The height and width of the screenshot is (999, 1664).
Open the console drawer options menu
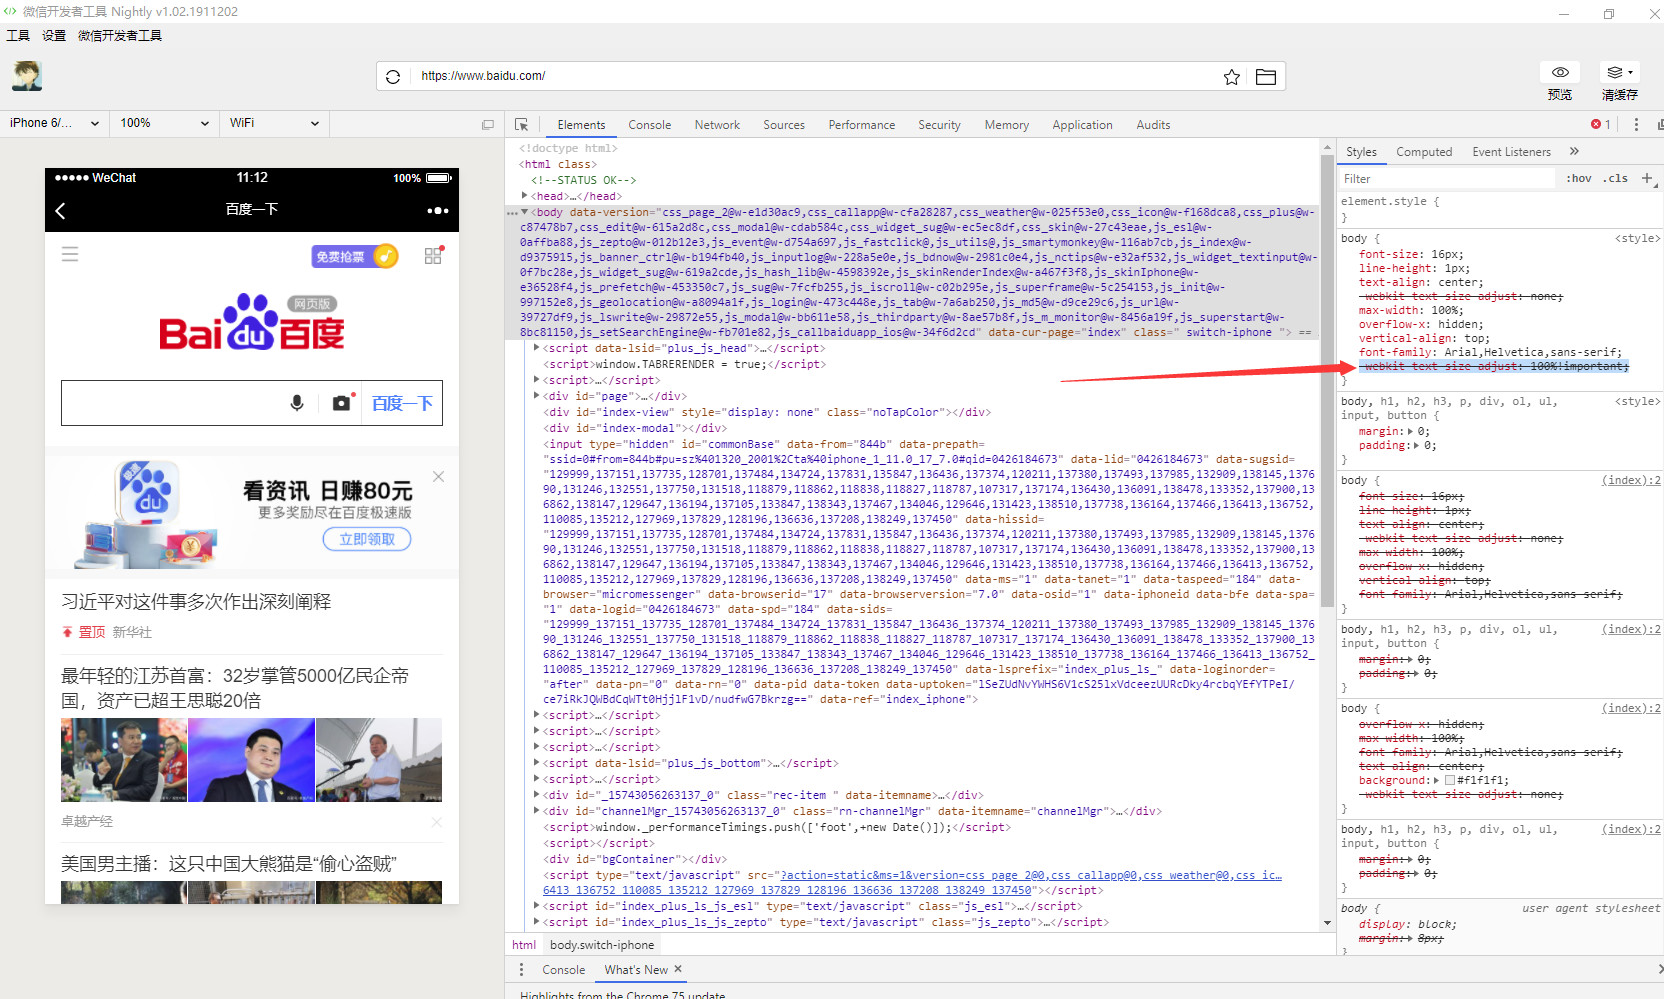tap(521, 970)
